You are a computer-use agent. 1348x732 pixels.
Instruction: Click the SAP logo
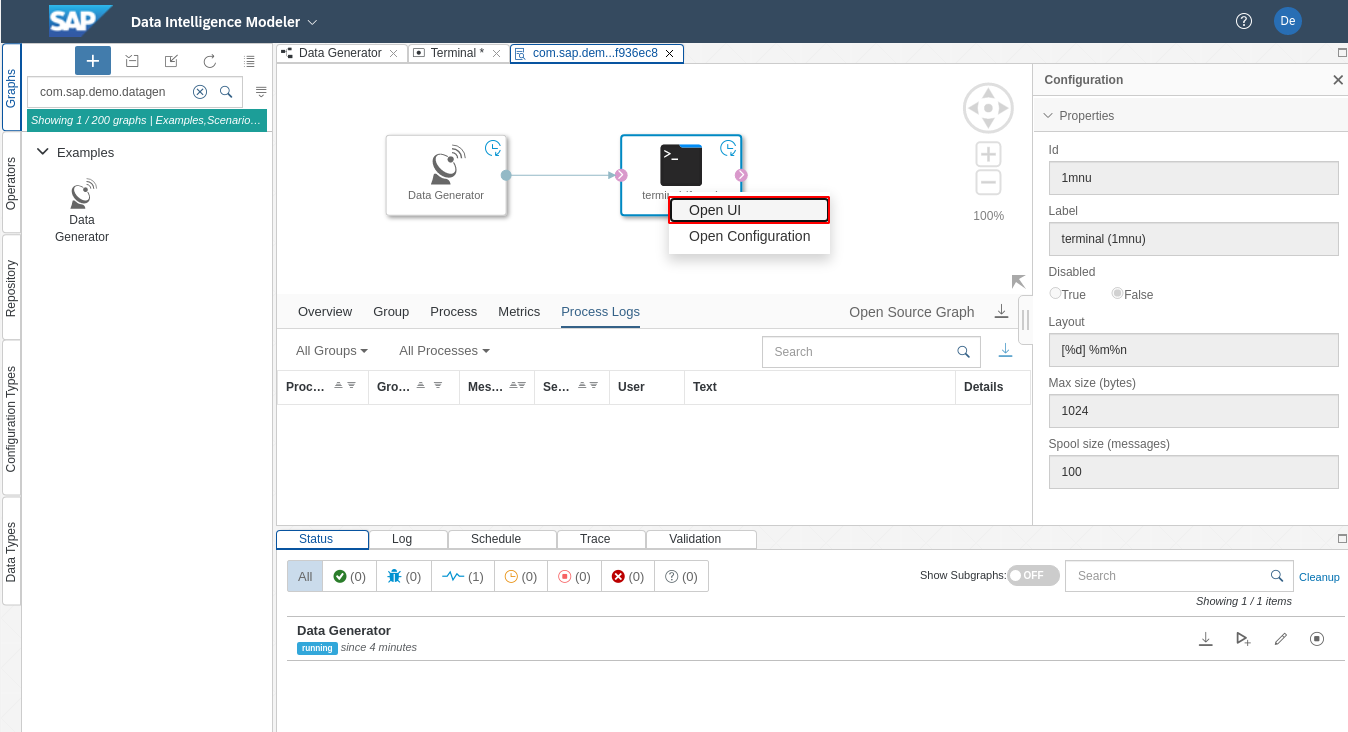click(x=80, y=20)
